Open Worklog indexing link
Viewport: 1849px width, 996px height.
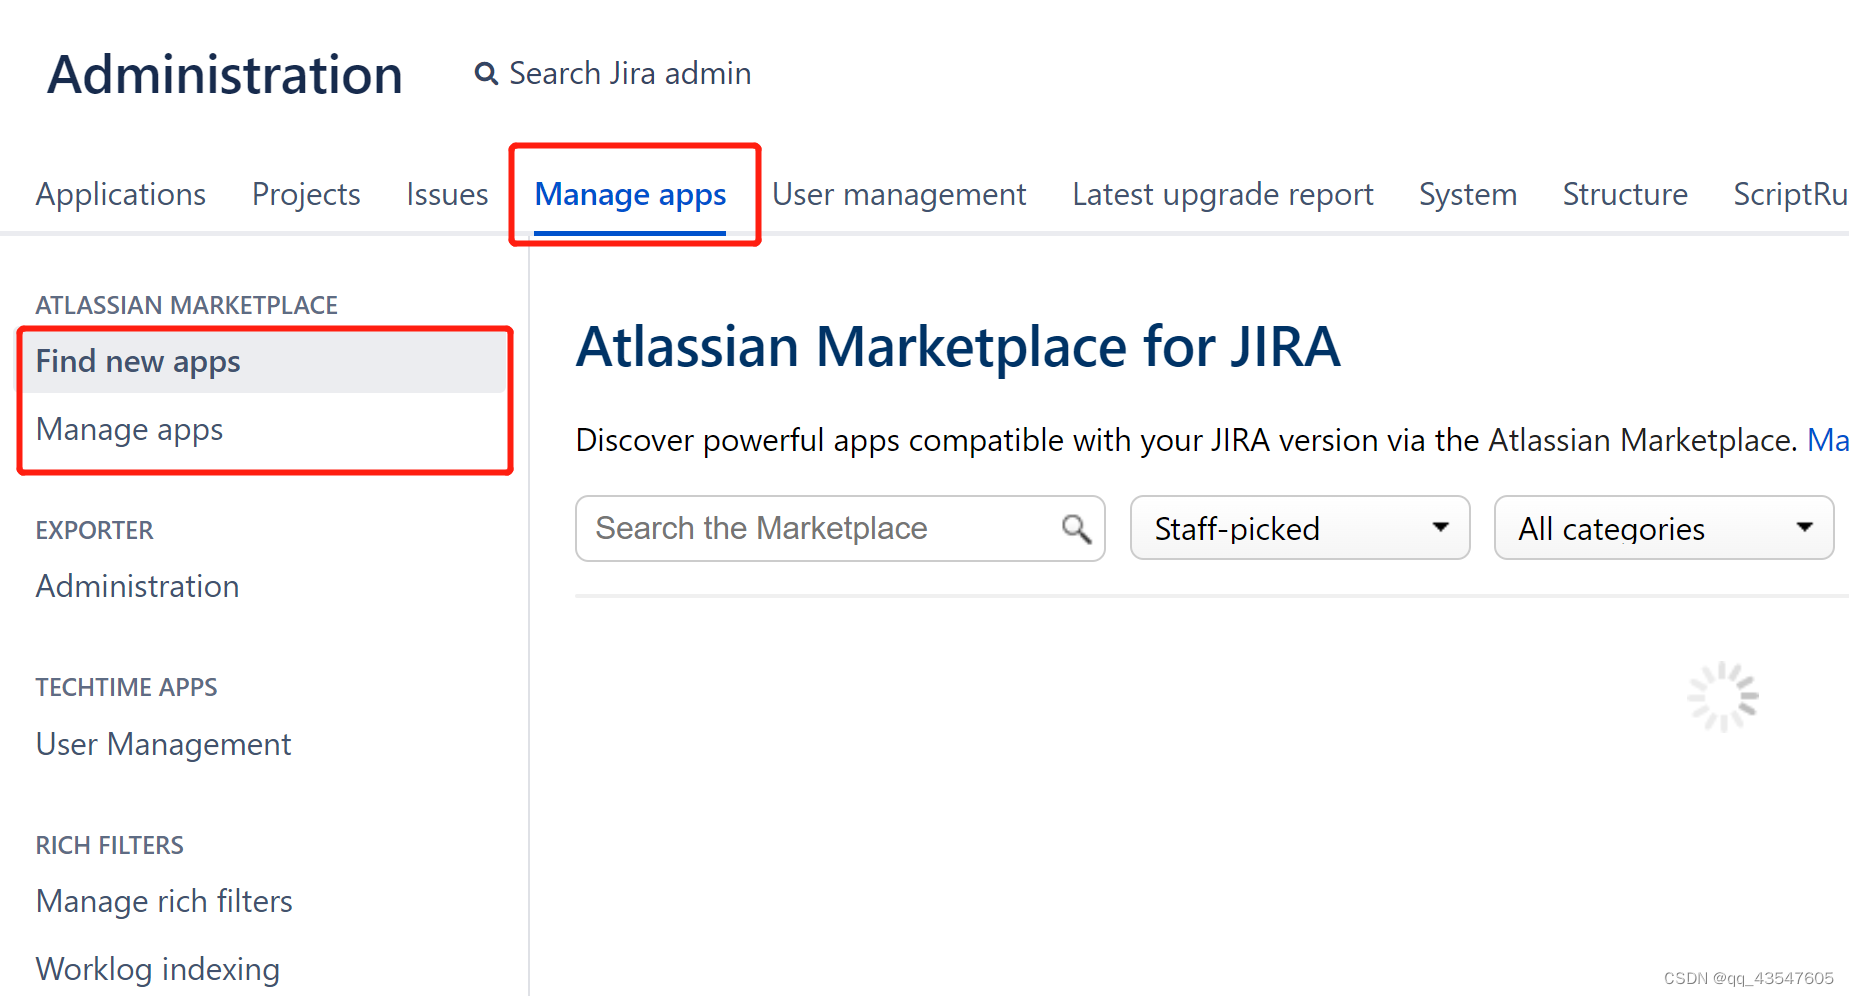(158, 969)
